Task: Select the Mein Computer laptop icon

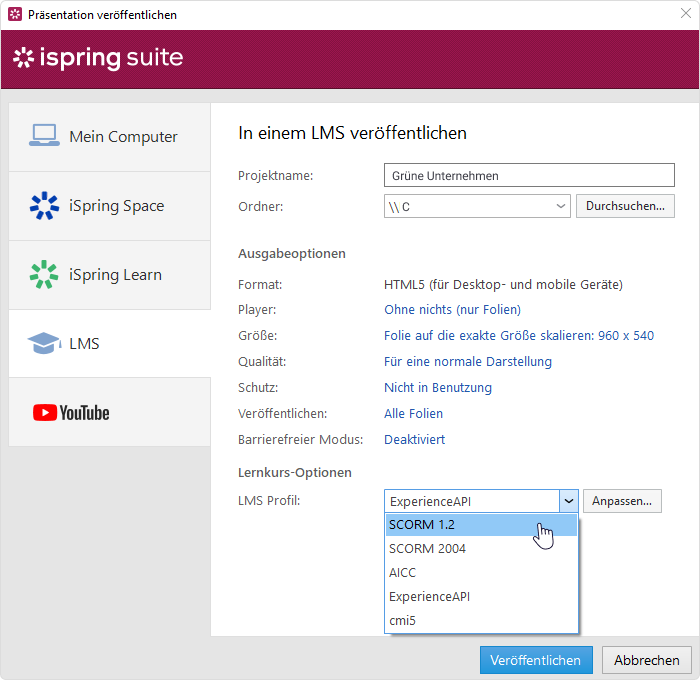Action: (44, 135)
